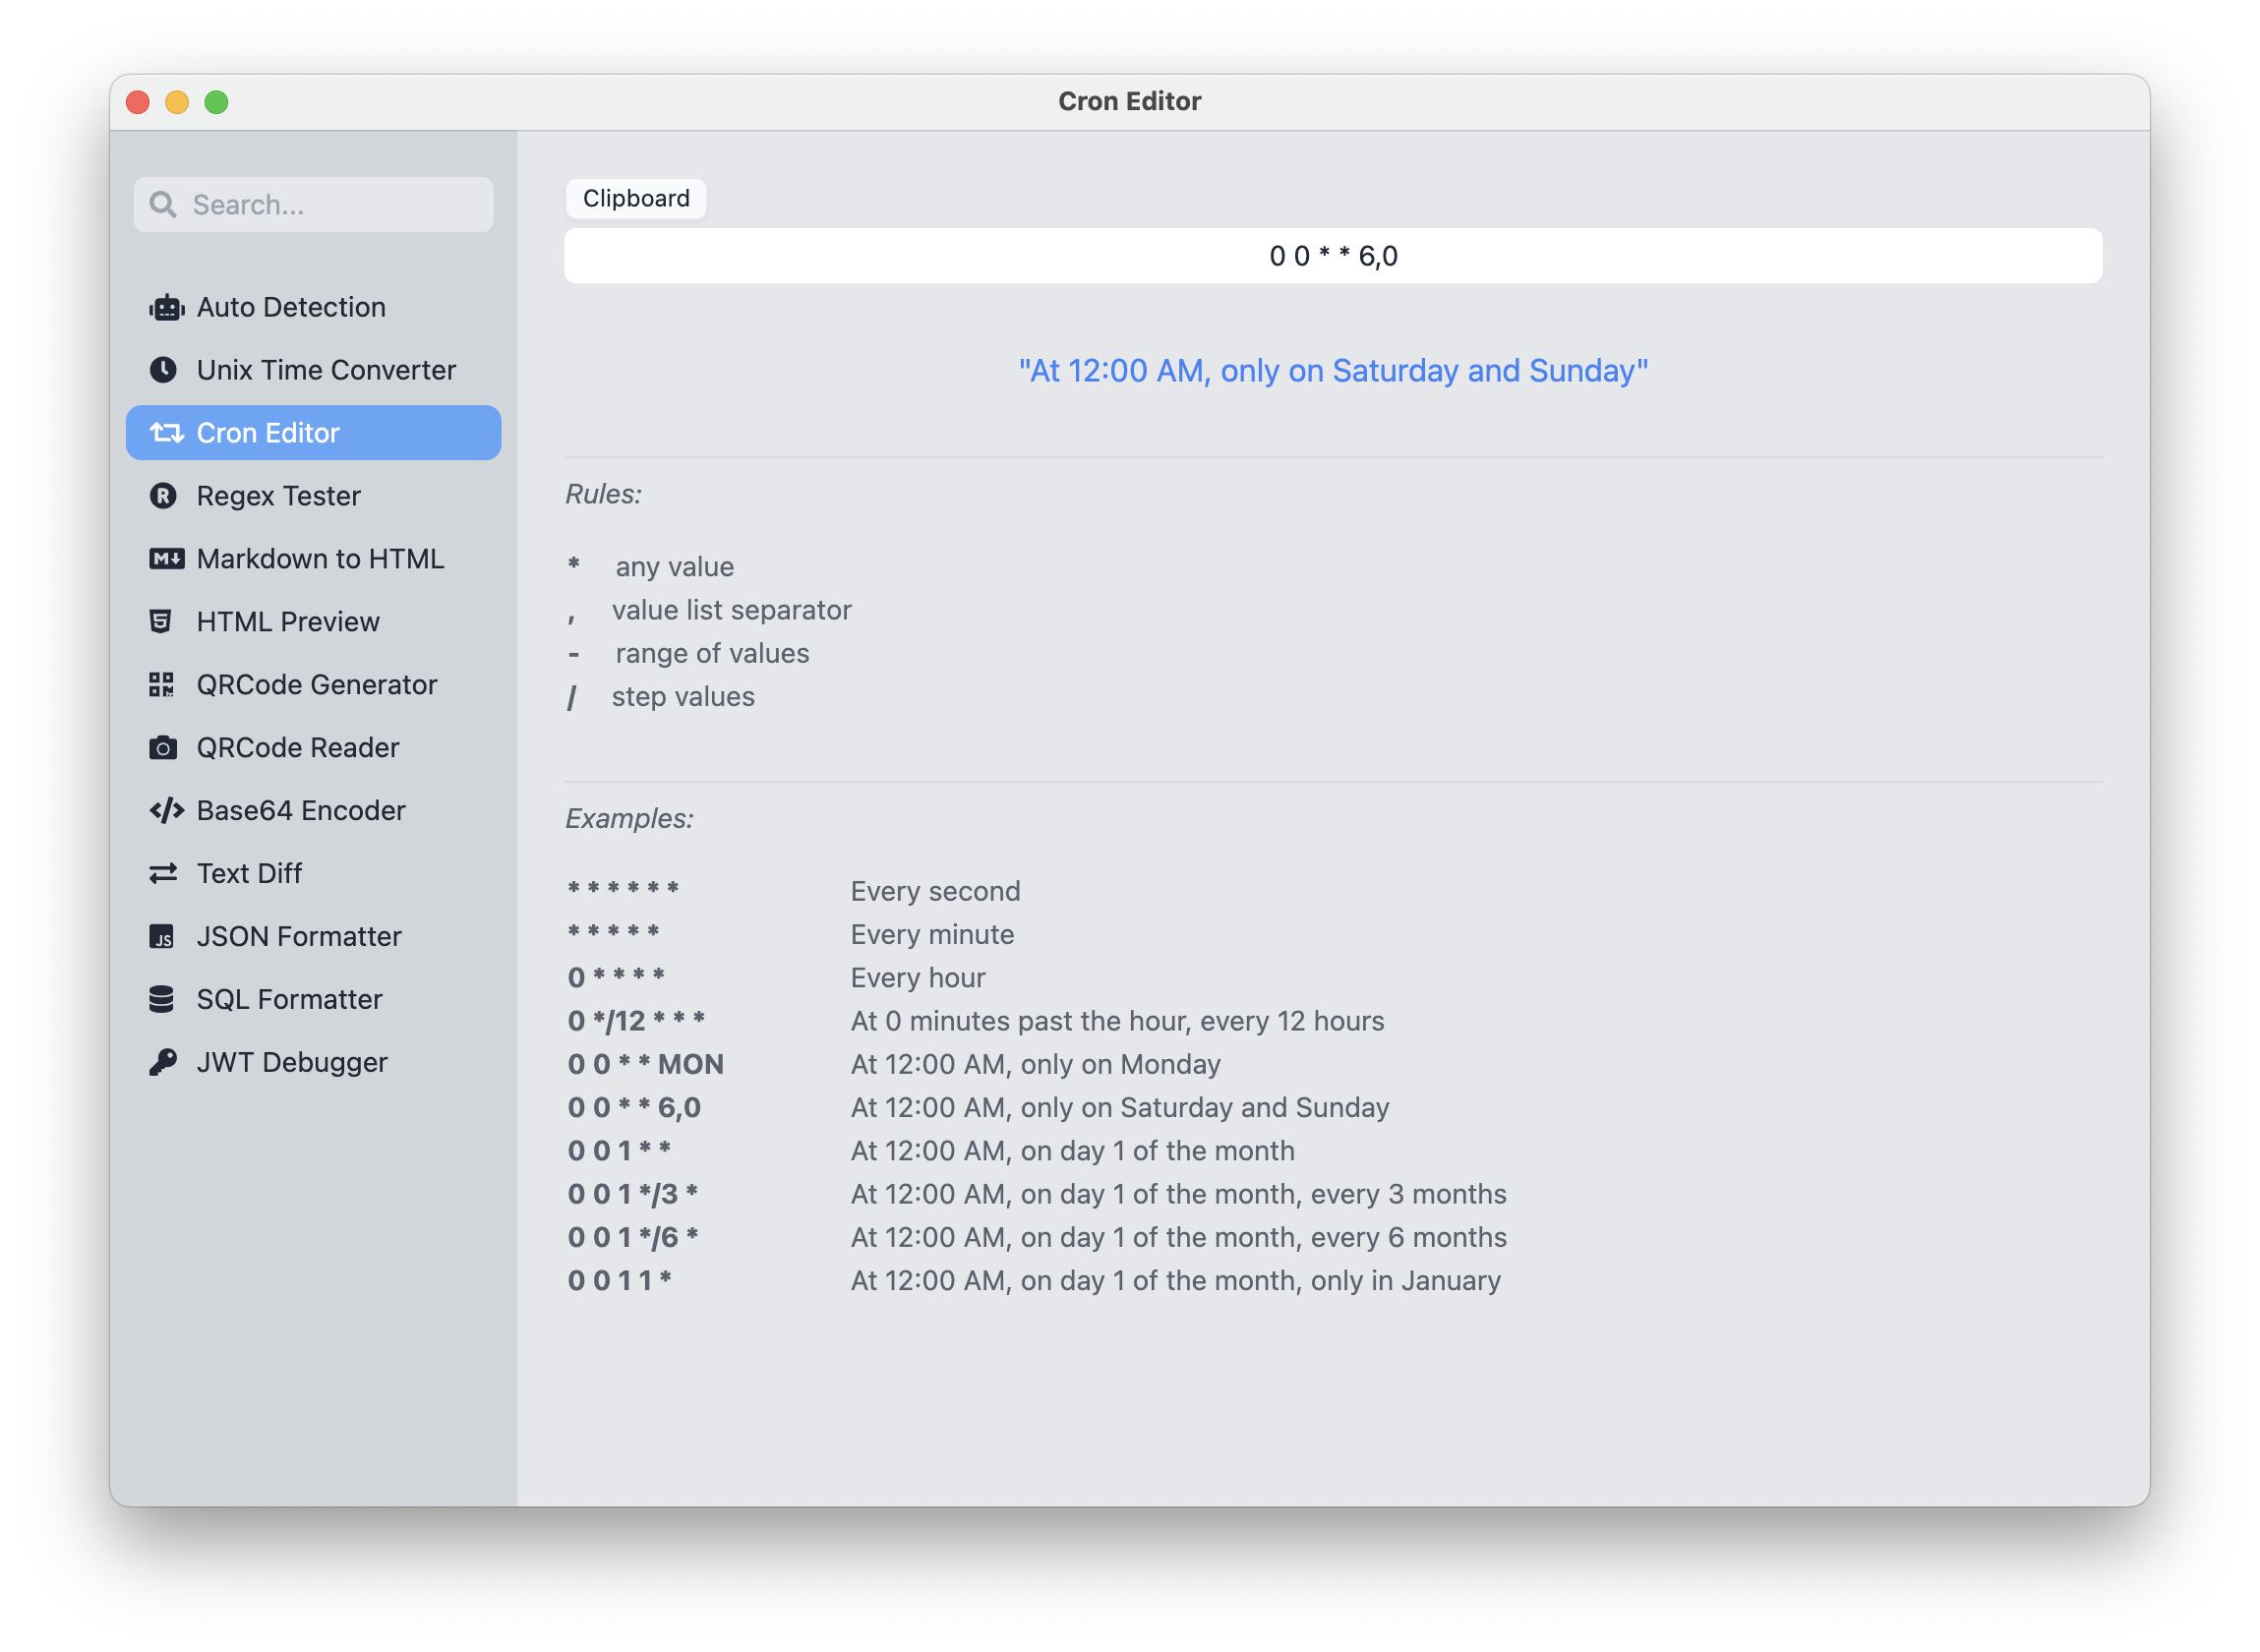The height and width of the screenshot is (1652, 2260).
Task: Open JSON Formatter from the sidebar
Action: click(x=298, y=937)
